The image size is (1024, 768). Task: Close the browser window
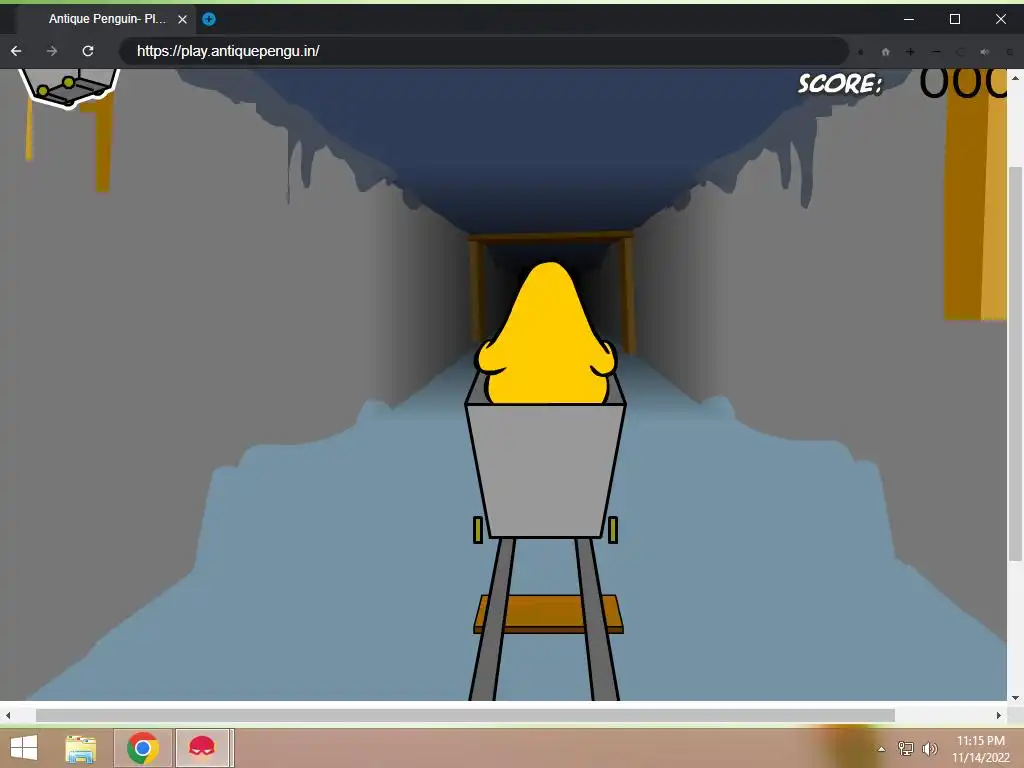(x=1000, y=19)
